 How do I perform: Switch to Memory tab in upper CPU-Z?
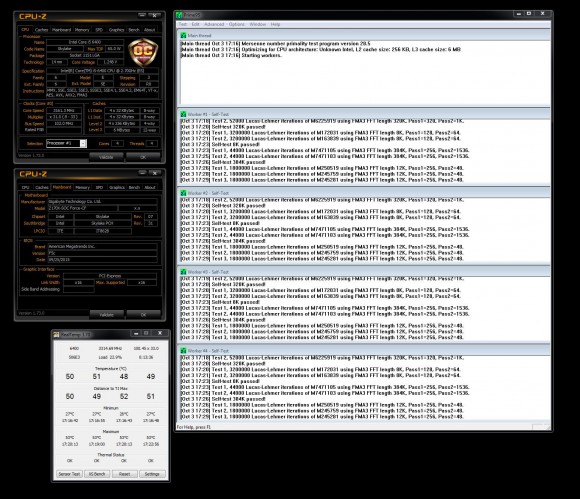tap(82, 30)
